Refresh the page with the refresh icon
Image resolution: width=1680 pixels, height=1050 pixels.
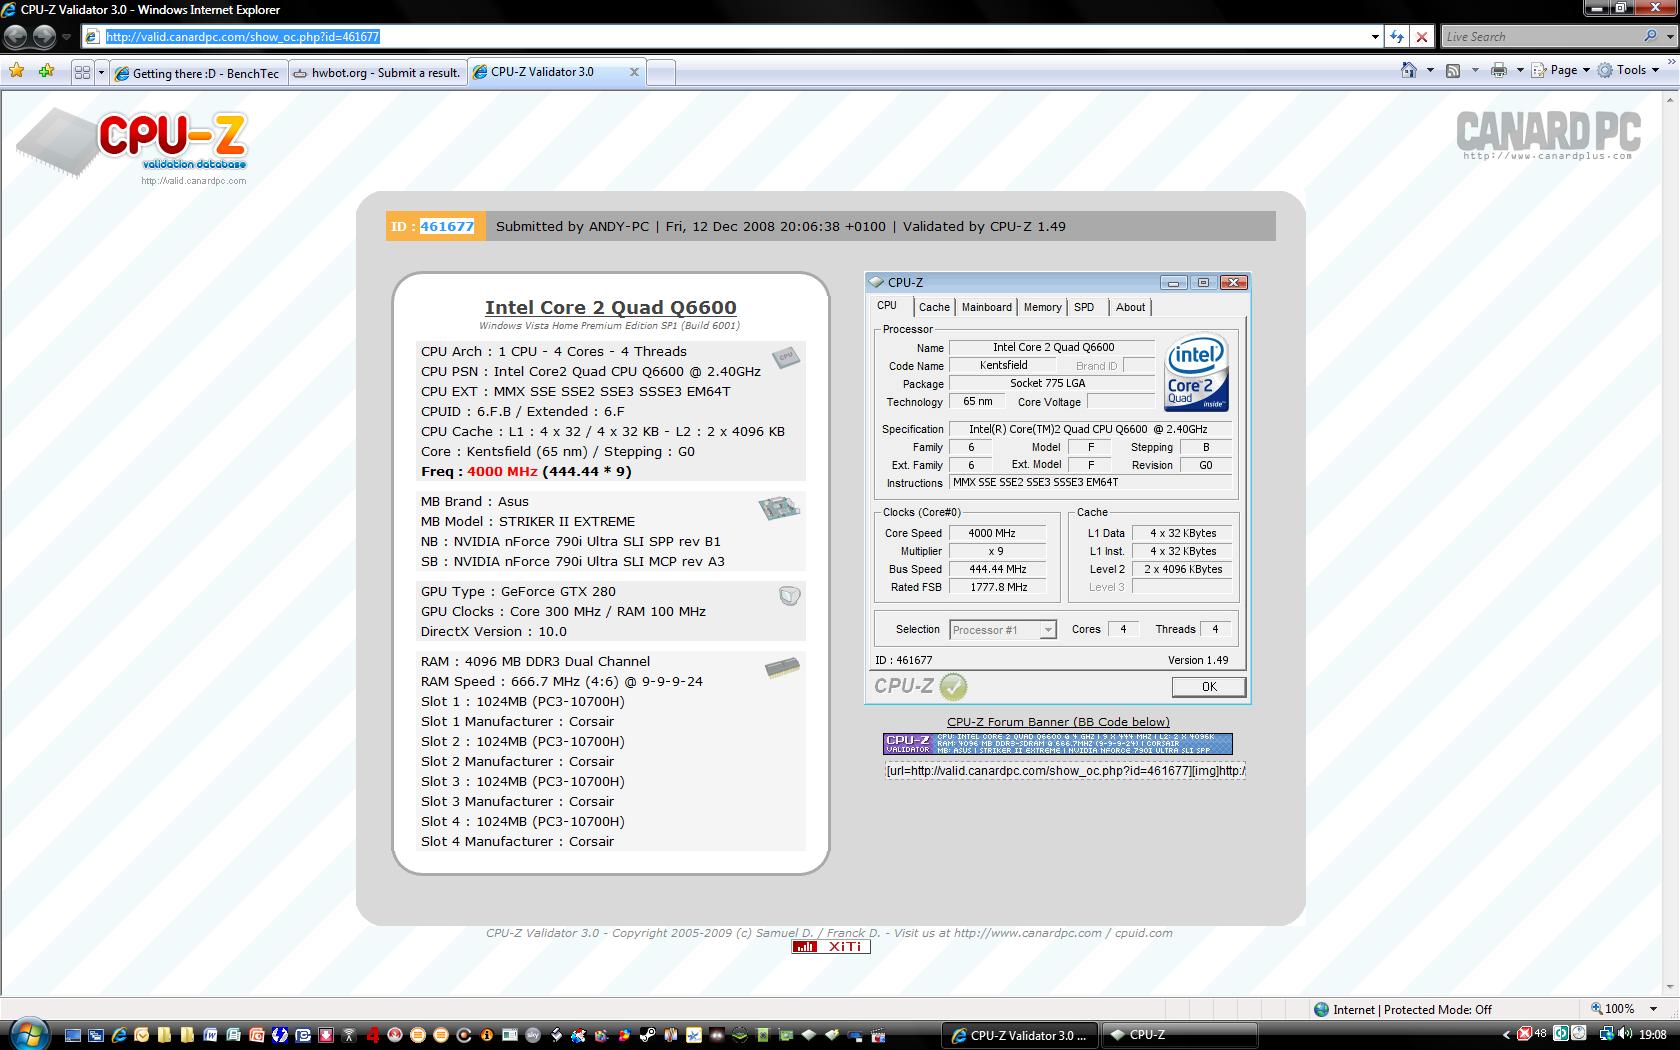coord(1397,37)
